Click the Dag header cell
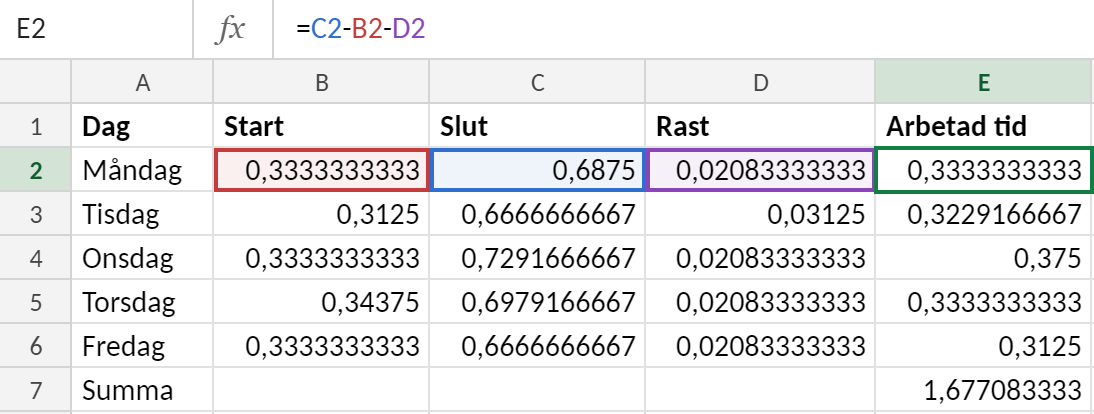 (142, 126)
